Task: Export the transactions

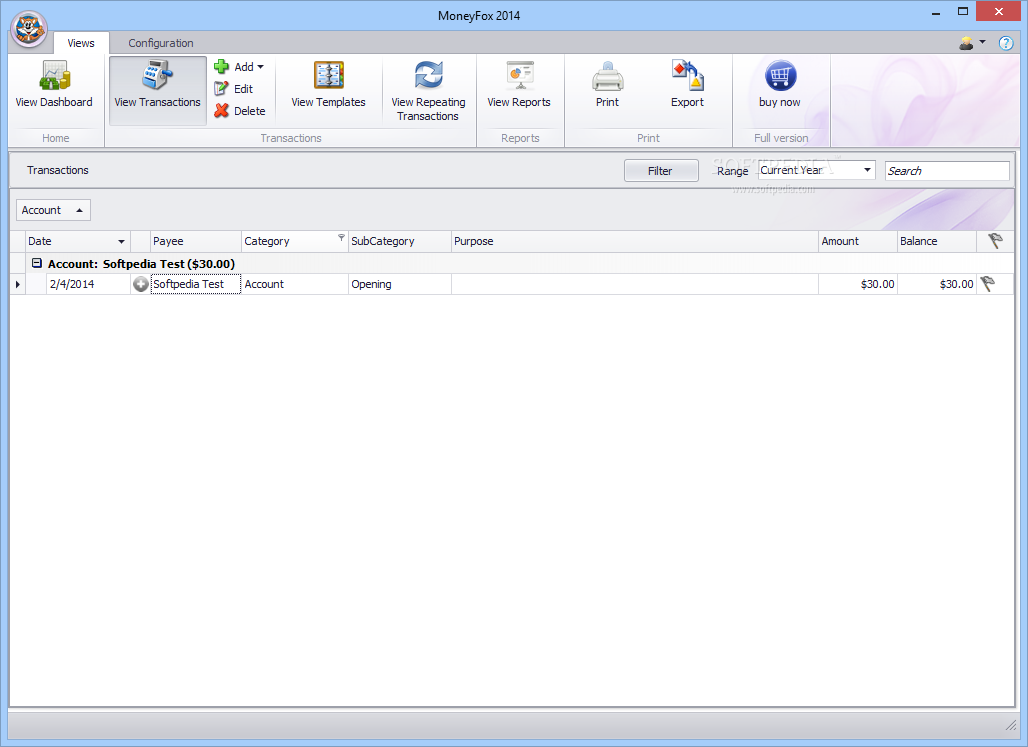Action: click(x=687, y=85)
